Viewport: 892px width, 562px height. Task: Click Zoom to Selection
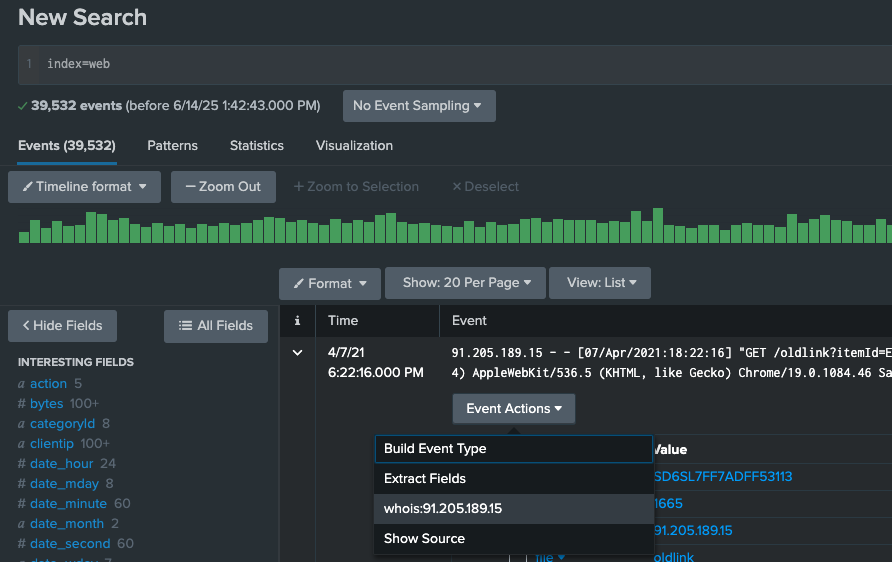tap(356, 187)
